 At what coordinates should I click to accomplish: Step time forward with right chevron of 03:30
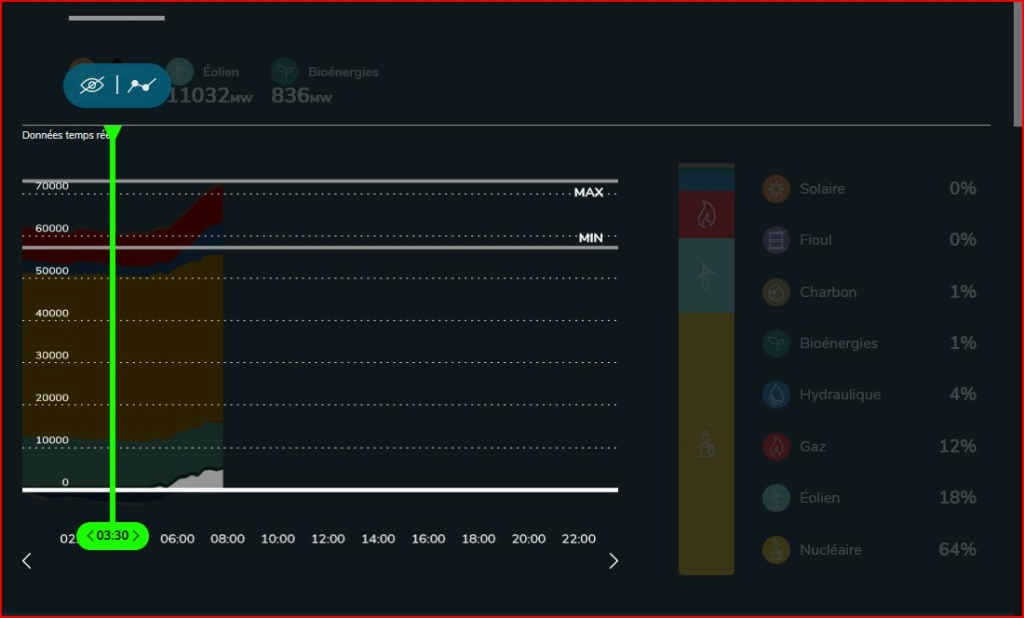pyautogui.click(x=136, y=536)
